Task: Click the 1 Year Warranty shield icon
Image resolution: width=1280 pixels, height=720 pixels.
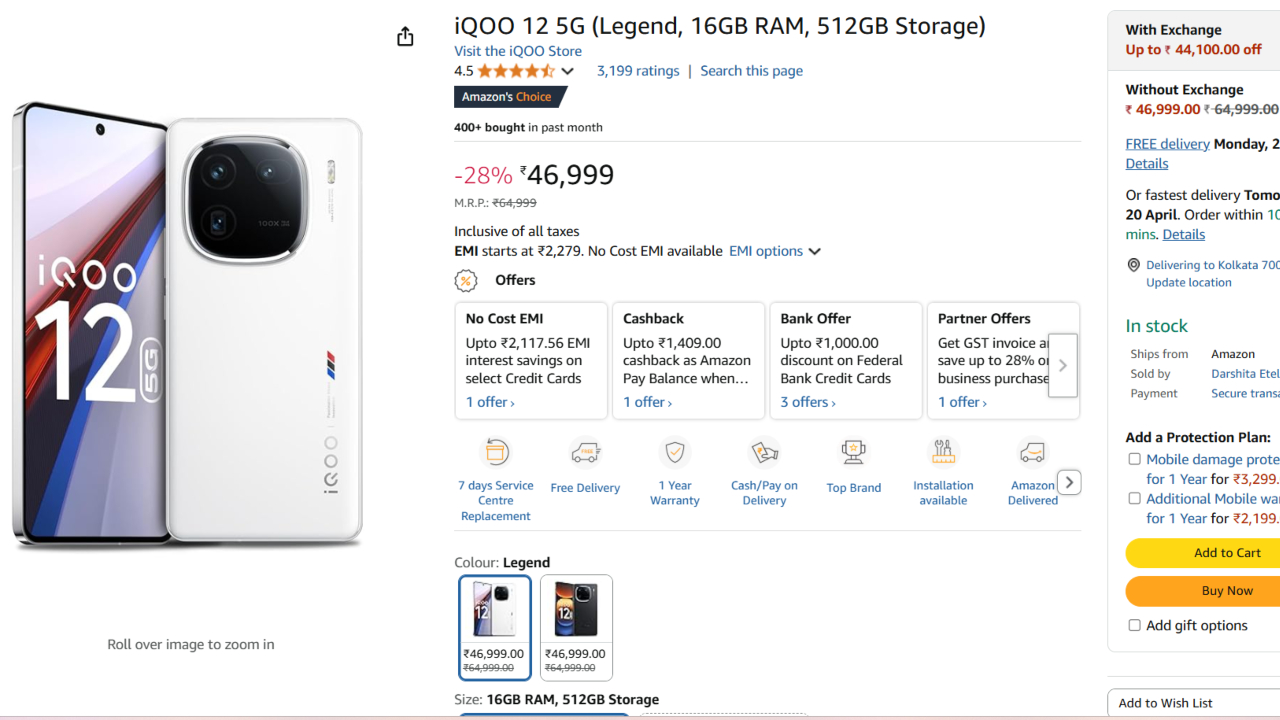Action: 675,452
